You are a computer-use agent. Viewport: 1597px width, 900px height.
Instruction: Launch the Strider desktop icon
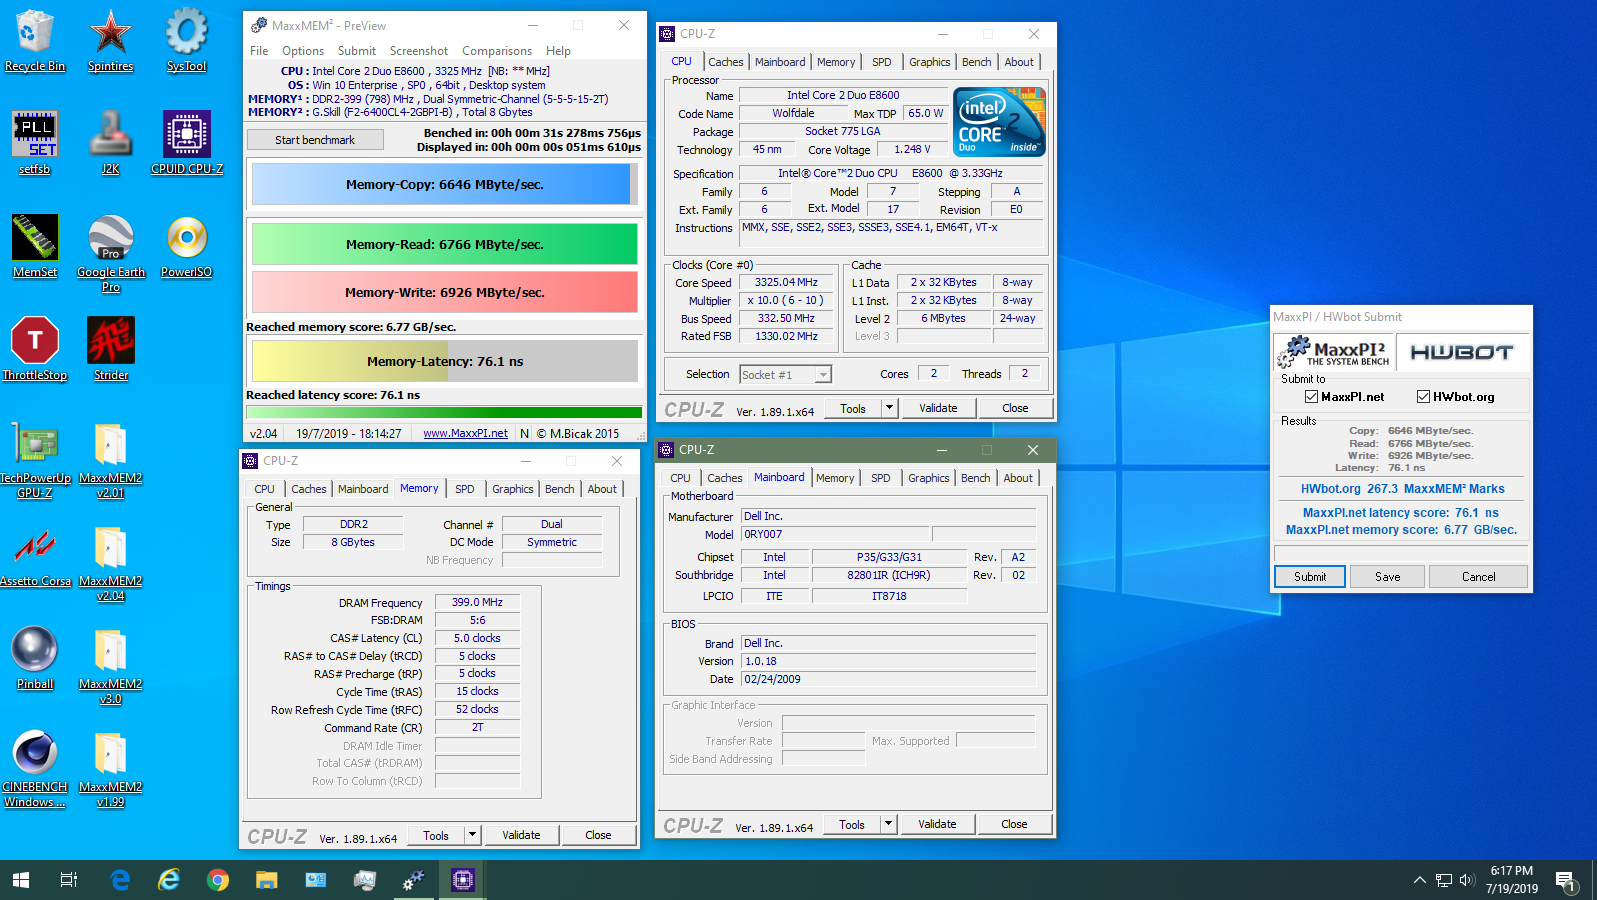click(x=111, y=349)
